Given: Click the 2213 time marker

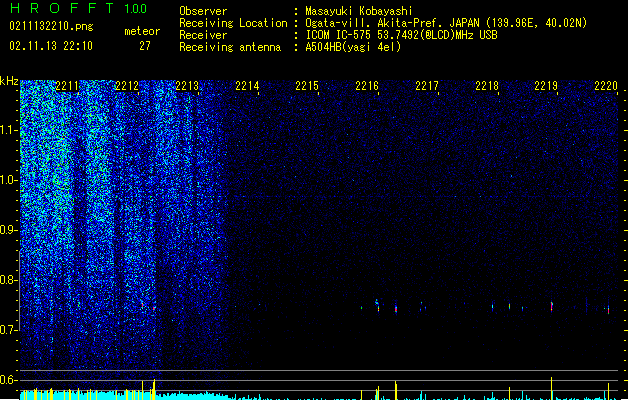Looking at the screenshot, I should [x=187, y=86].
